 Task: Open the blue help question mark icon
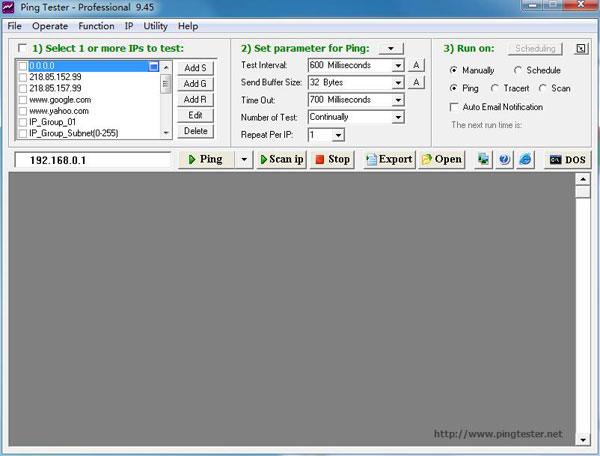pos(504,159)
